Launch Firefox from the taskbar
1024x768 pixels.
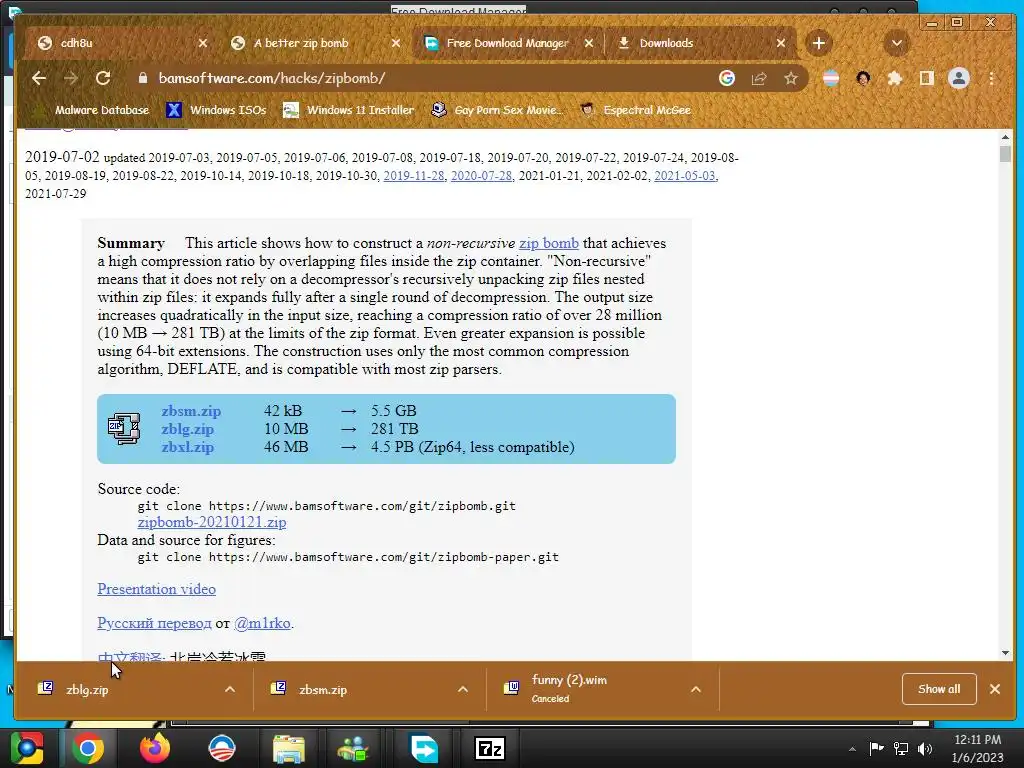pos(155,748)
